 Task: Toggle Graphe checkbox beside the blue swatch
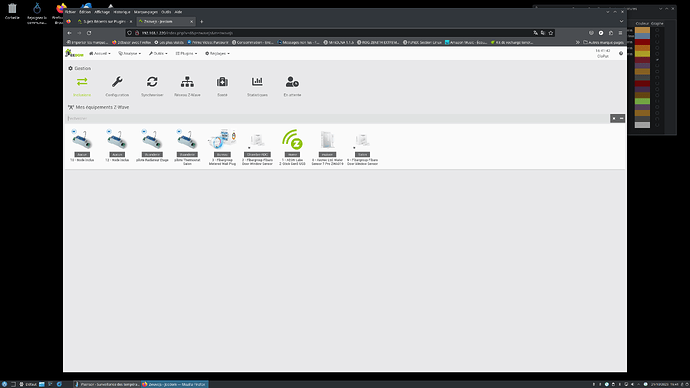[x=657, y=36]
